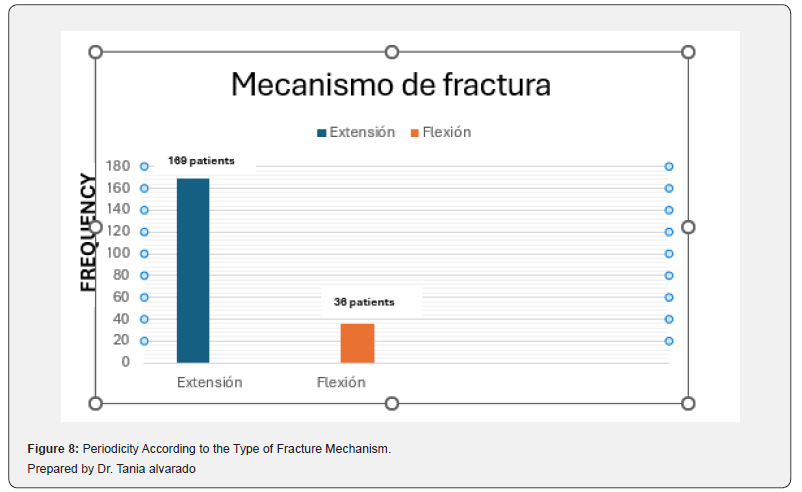Click the Extensión category axis label
802x492 pixels.
[x=210, y=383]
